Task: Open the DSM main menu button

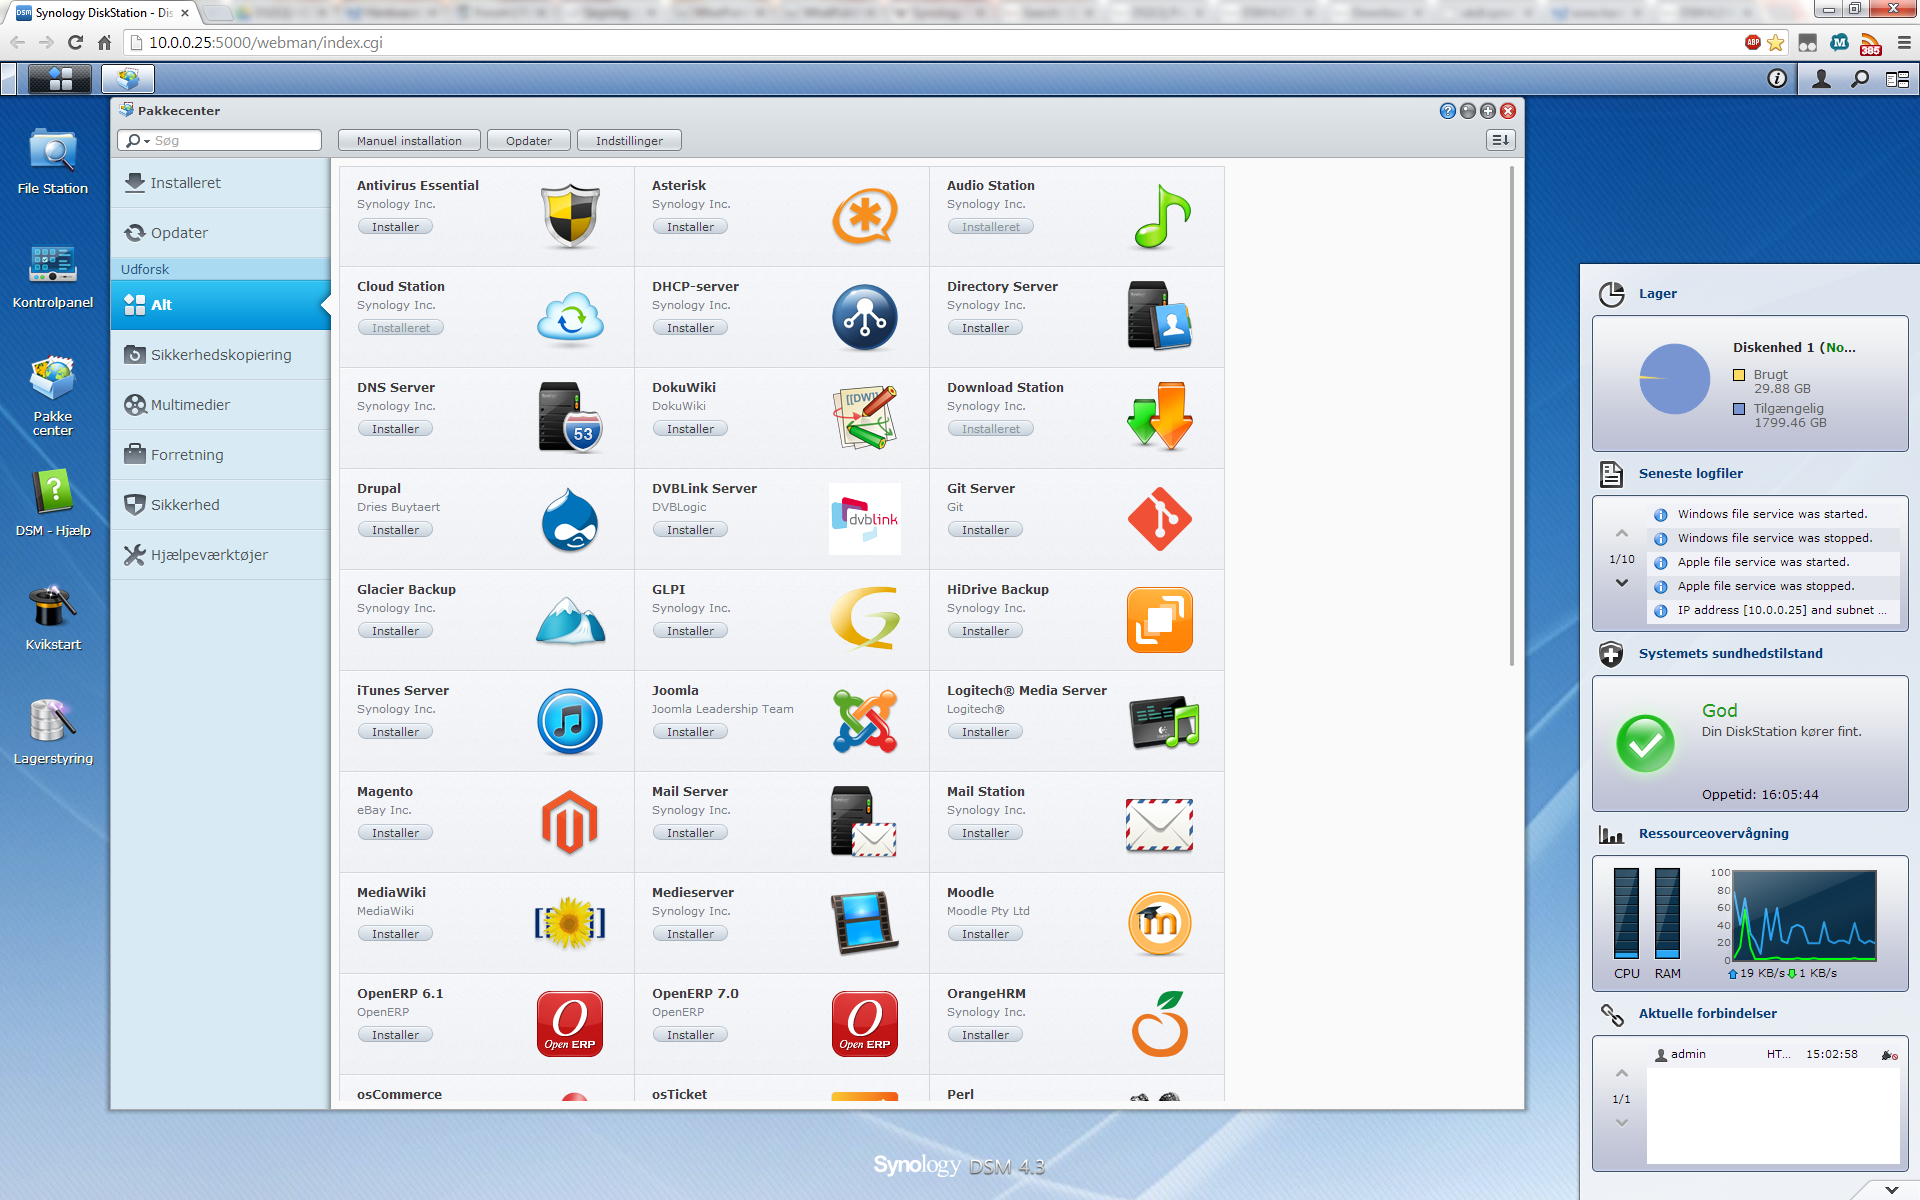Action: click(60, 79)
